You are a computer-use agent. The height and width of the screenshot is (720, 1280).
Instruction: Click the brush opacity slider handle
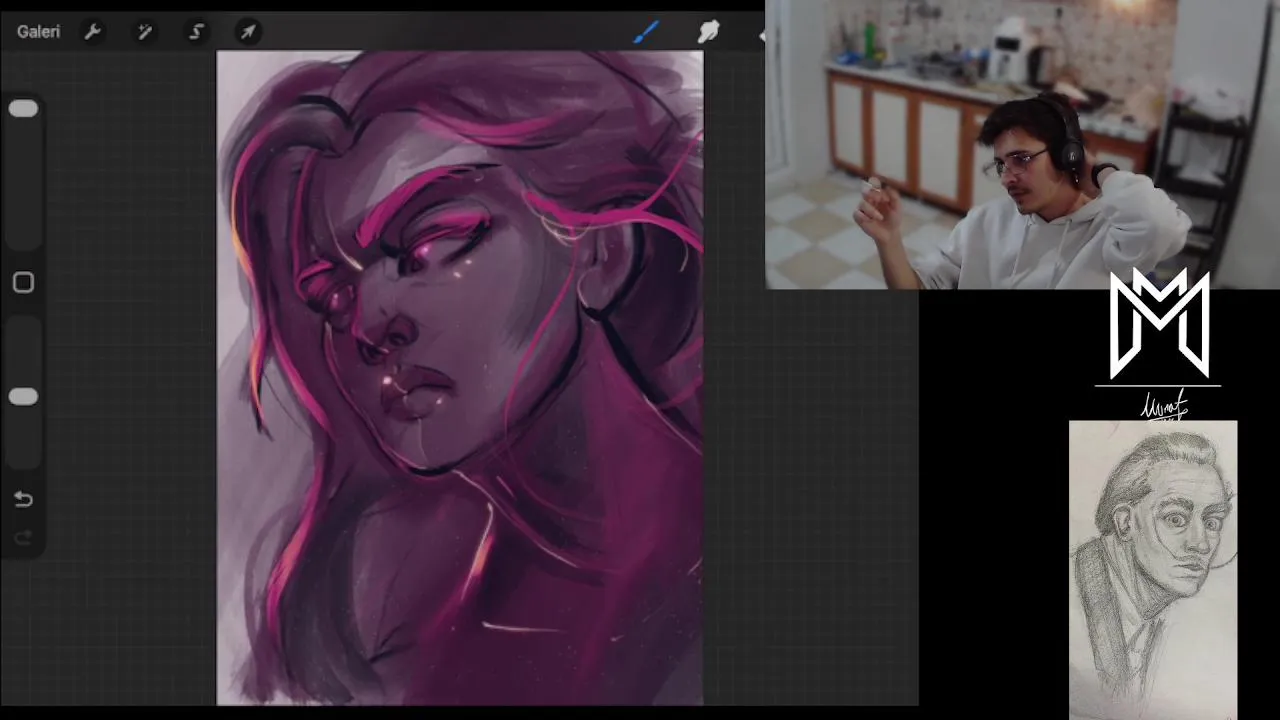tap(23, 397)
